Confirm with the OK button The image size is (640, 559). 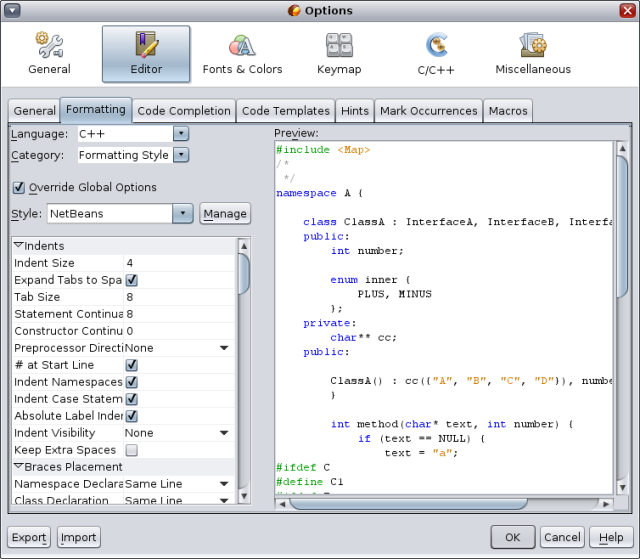pos(513,537)
